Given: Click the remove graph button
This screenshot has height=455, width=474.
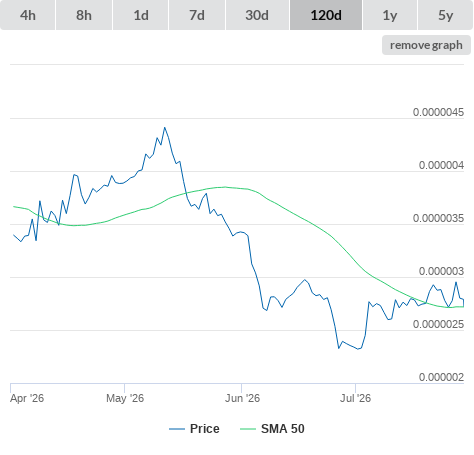Looking at the screenshot, I should [426, 45].
